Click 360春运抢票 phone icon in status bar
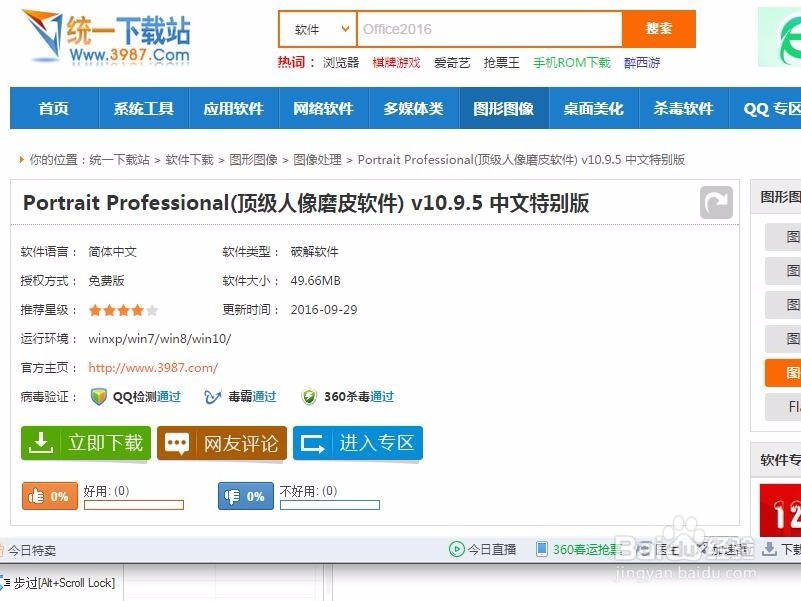 [x=541, y=549]
